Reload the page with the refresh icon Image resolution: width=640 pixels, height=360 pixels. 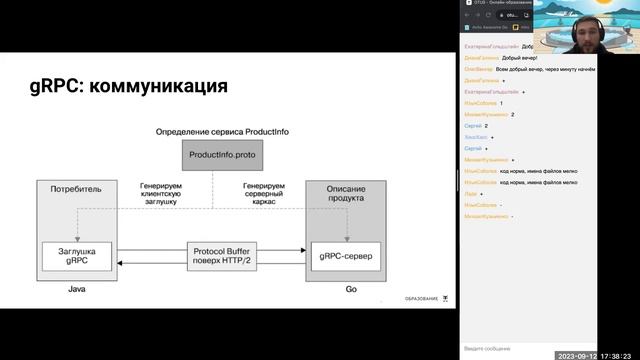[488, 15]
